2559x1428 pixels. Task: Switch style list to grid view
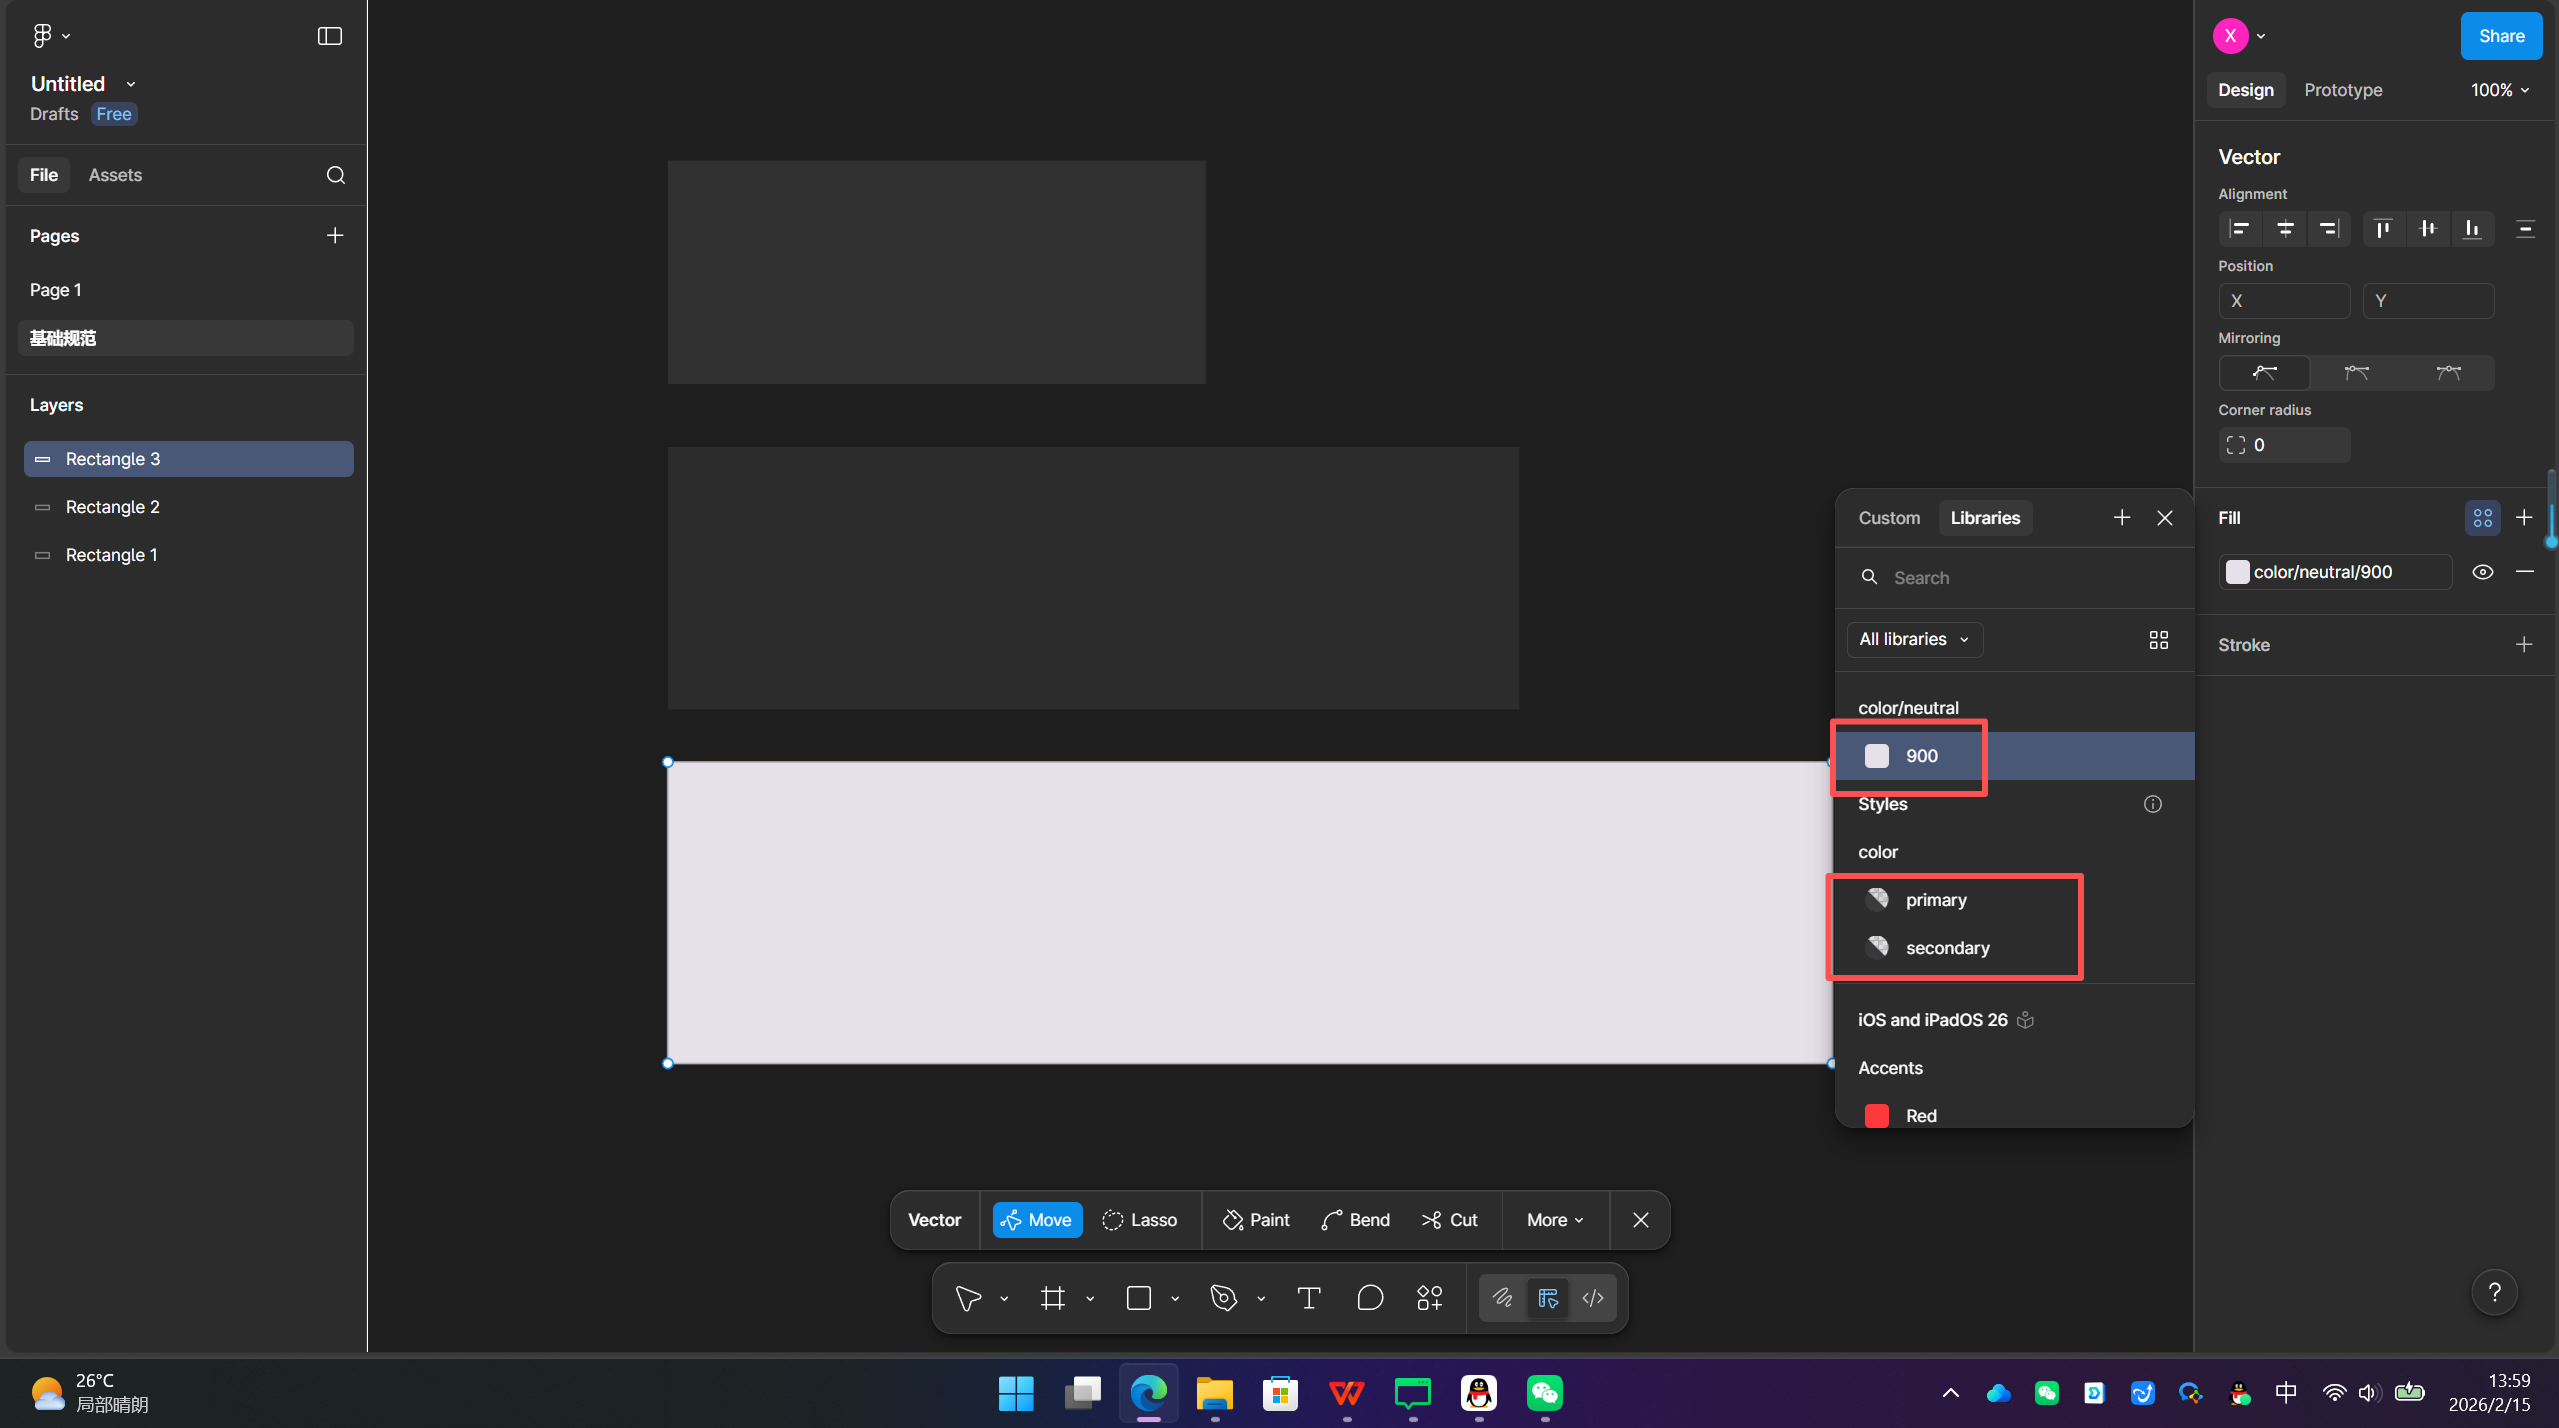tap(2158, 640)
